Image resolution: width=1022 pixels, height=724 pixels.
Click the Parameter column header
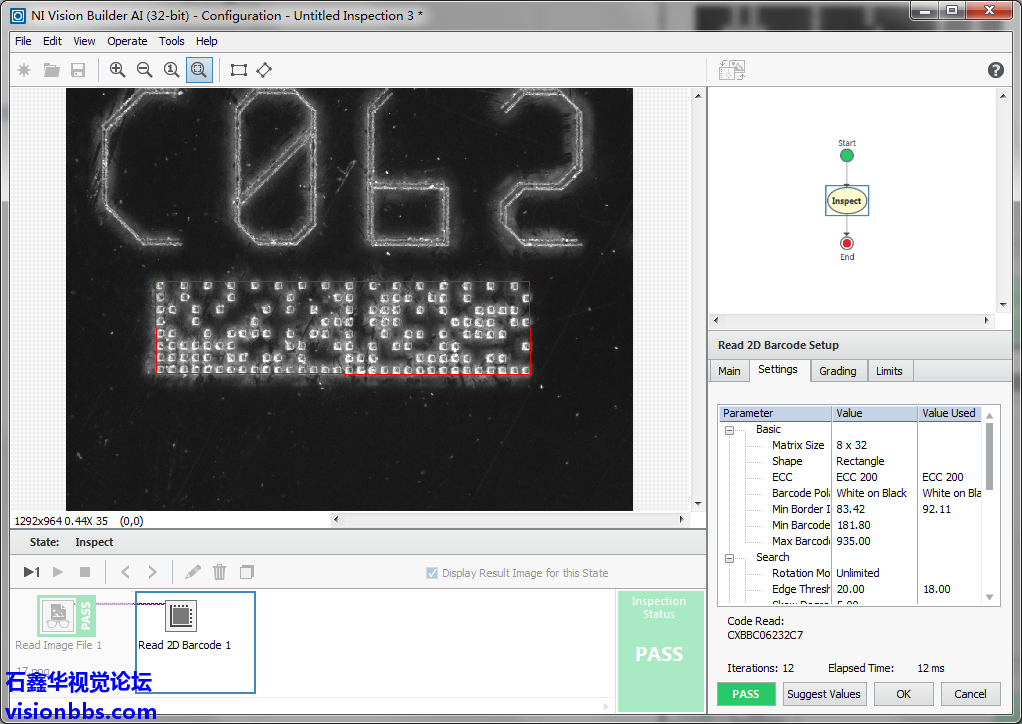[x=775, y=413]
